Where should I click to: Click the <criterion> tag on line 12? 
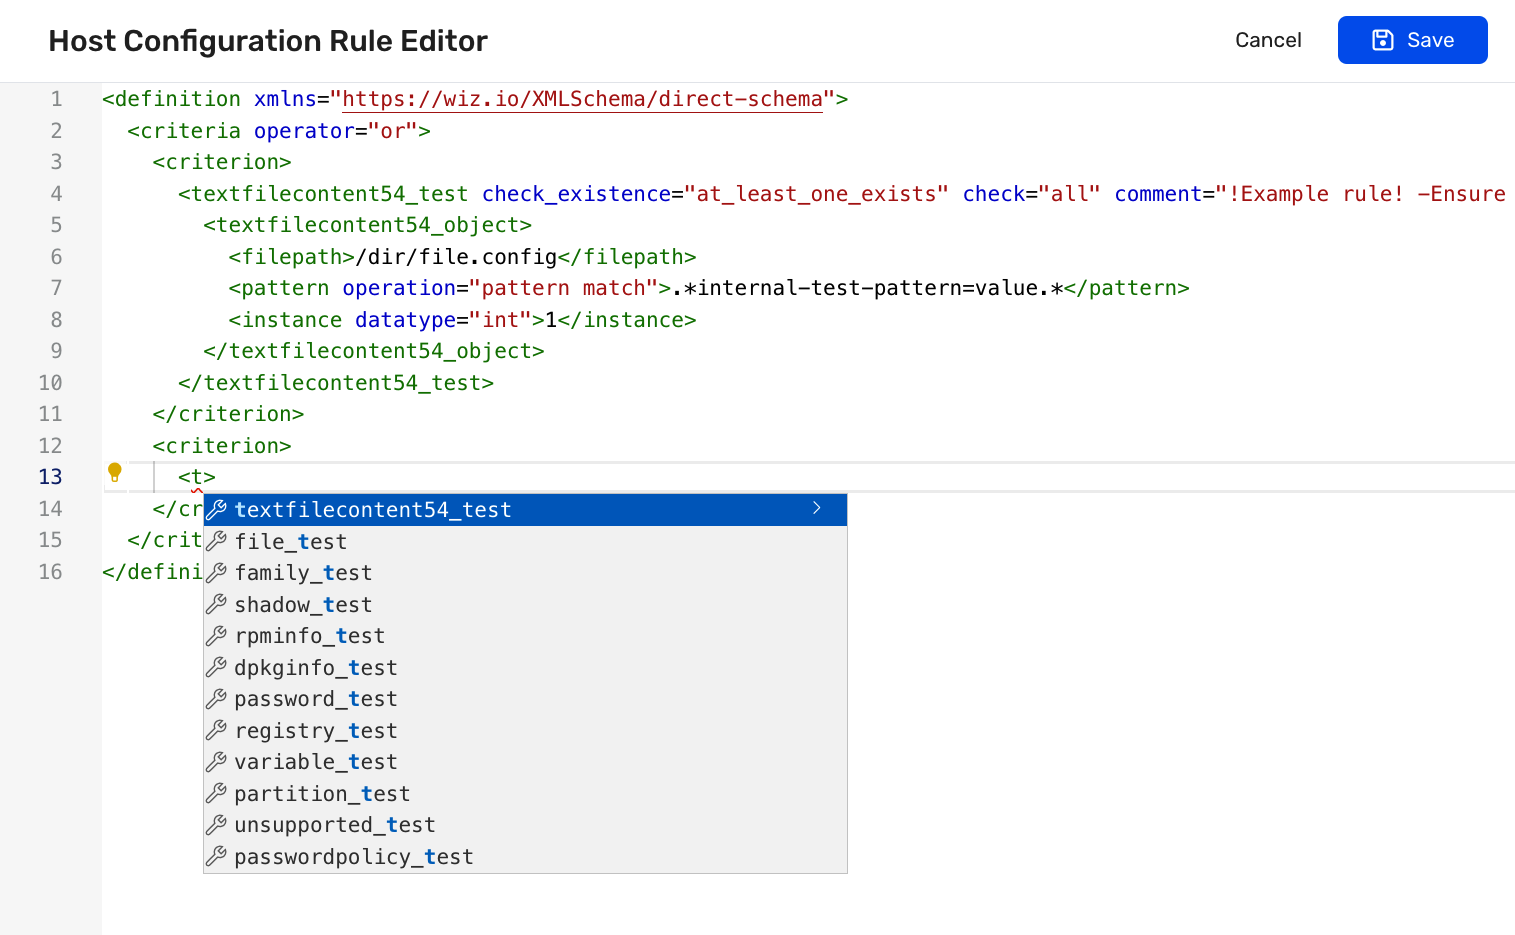click(222, 446)
